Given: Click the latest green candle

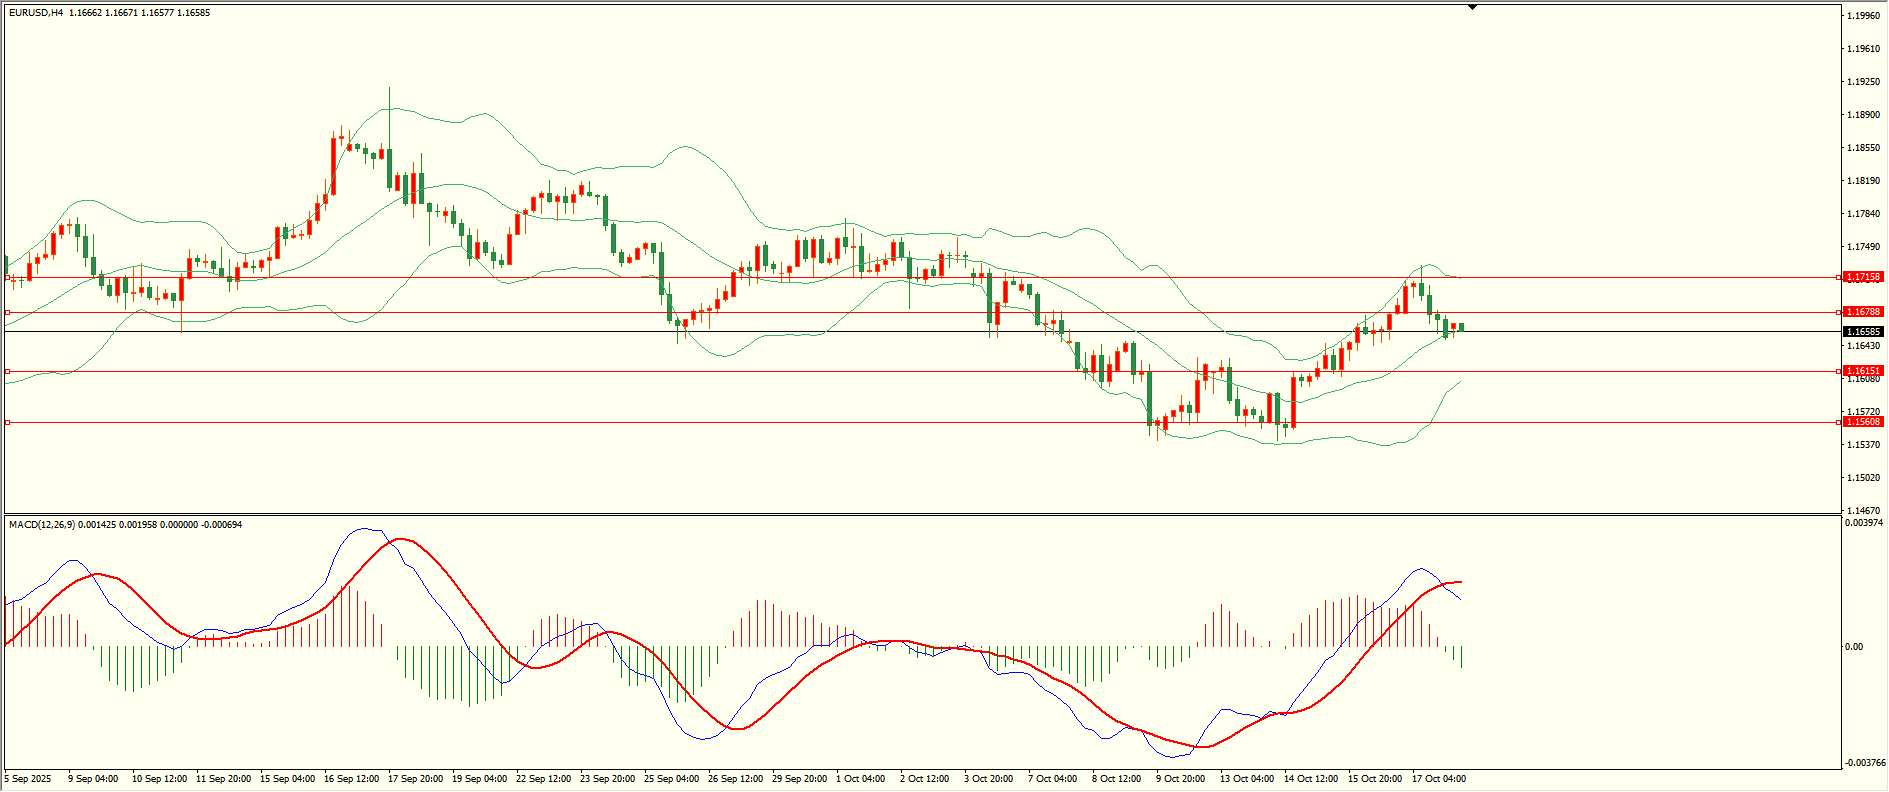Looking at the screenshot, I should (1461, 327).
